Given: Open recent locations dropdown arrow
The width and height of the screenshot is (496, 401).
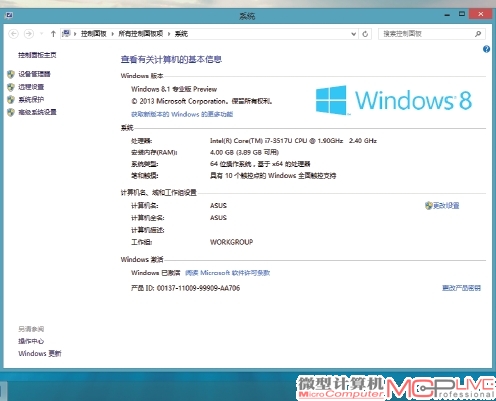Looking at the screenshot, I should (x=41, y=34).
